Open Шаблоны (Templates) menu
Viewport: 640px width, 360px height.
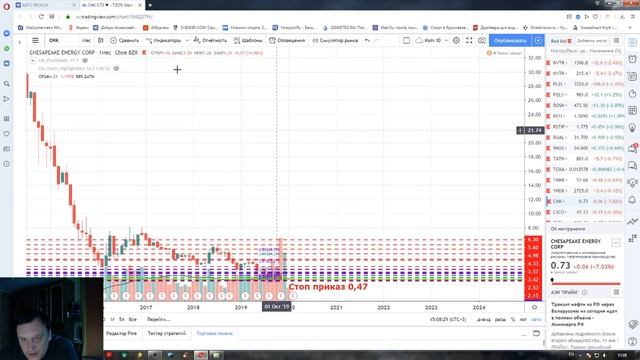pos(248,40)
